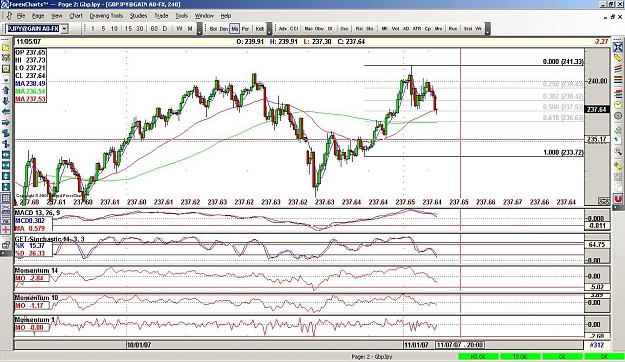The image size is (625, 362).
Task: Click the yellow clock icon
Action: tap(617, 105)
